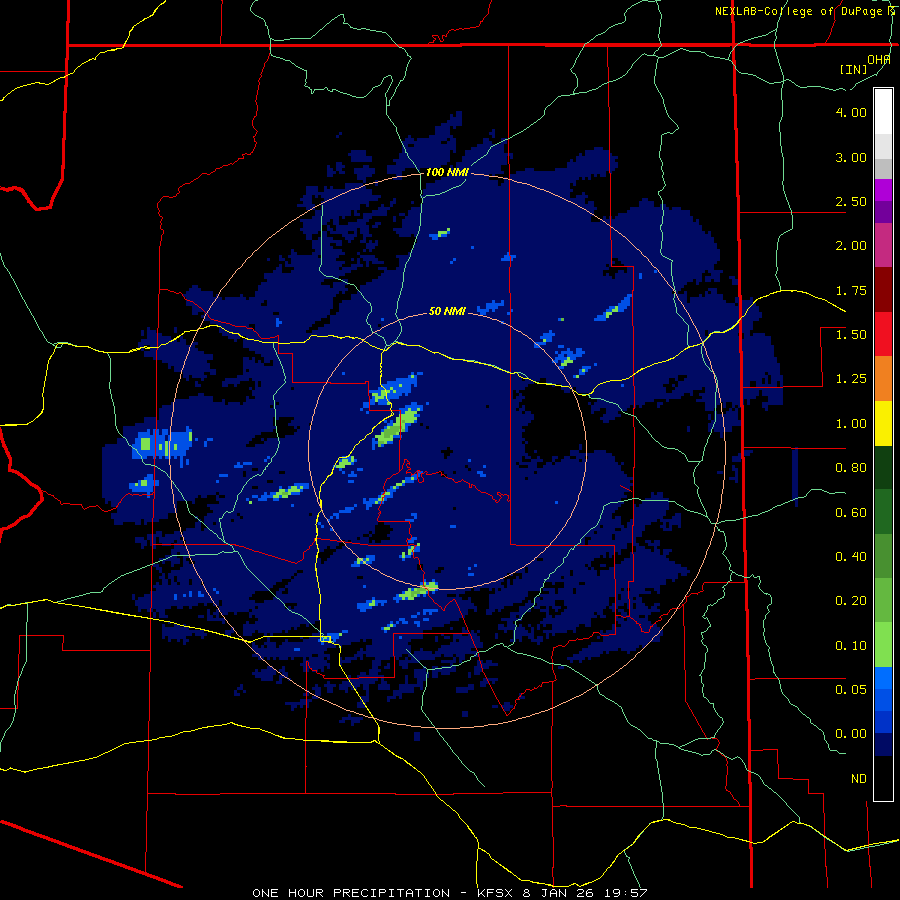The image size is (900, 900).
Task: Click the 4.00 legend value label
Action: [x=851, y=112]
